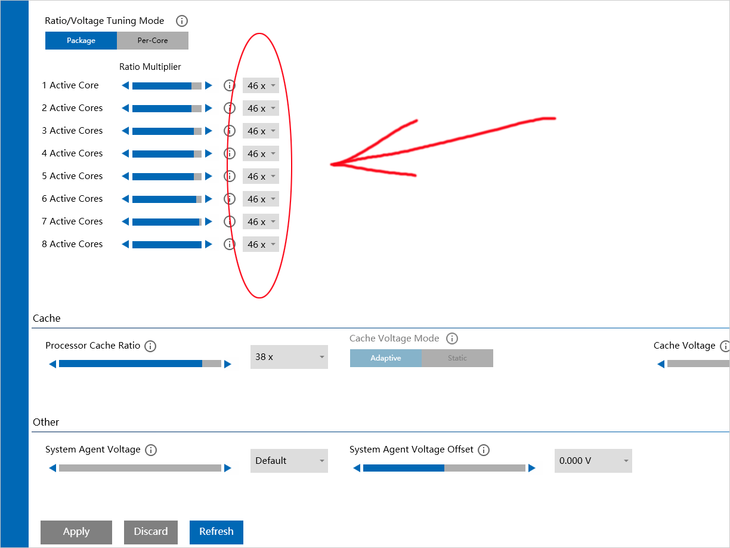Click right arrow of 1 Active Core slider
Image resolution: width=730 pixels, height=548 pixels.
point(209,86)
